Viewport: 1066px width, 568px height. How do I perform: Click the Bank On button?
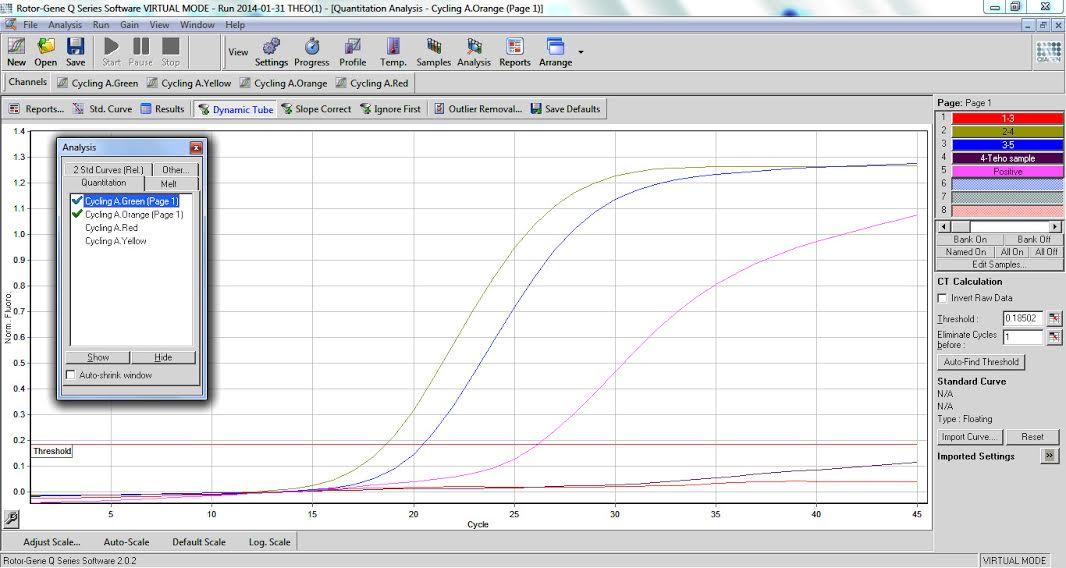(970, 239)
